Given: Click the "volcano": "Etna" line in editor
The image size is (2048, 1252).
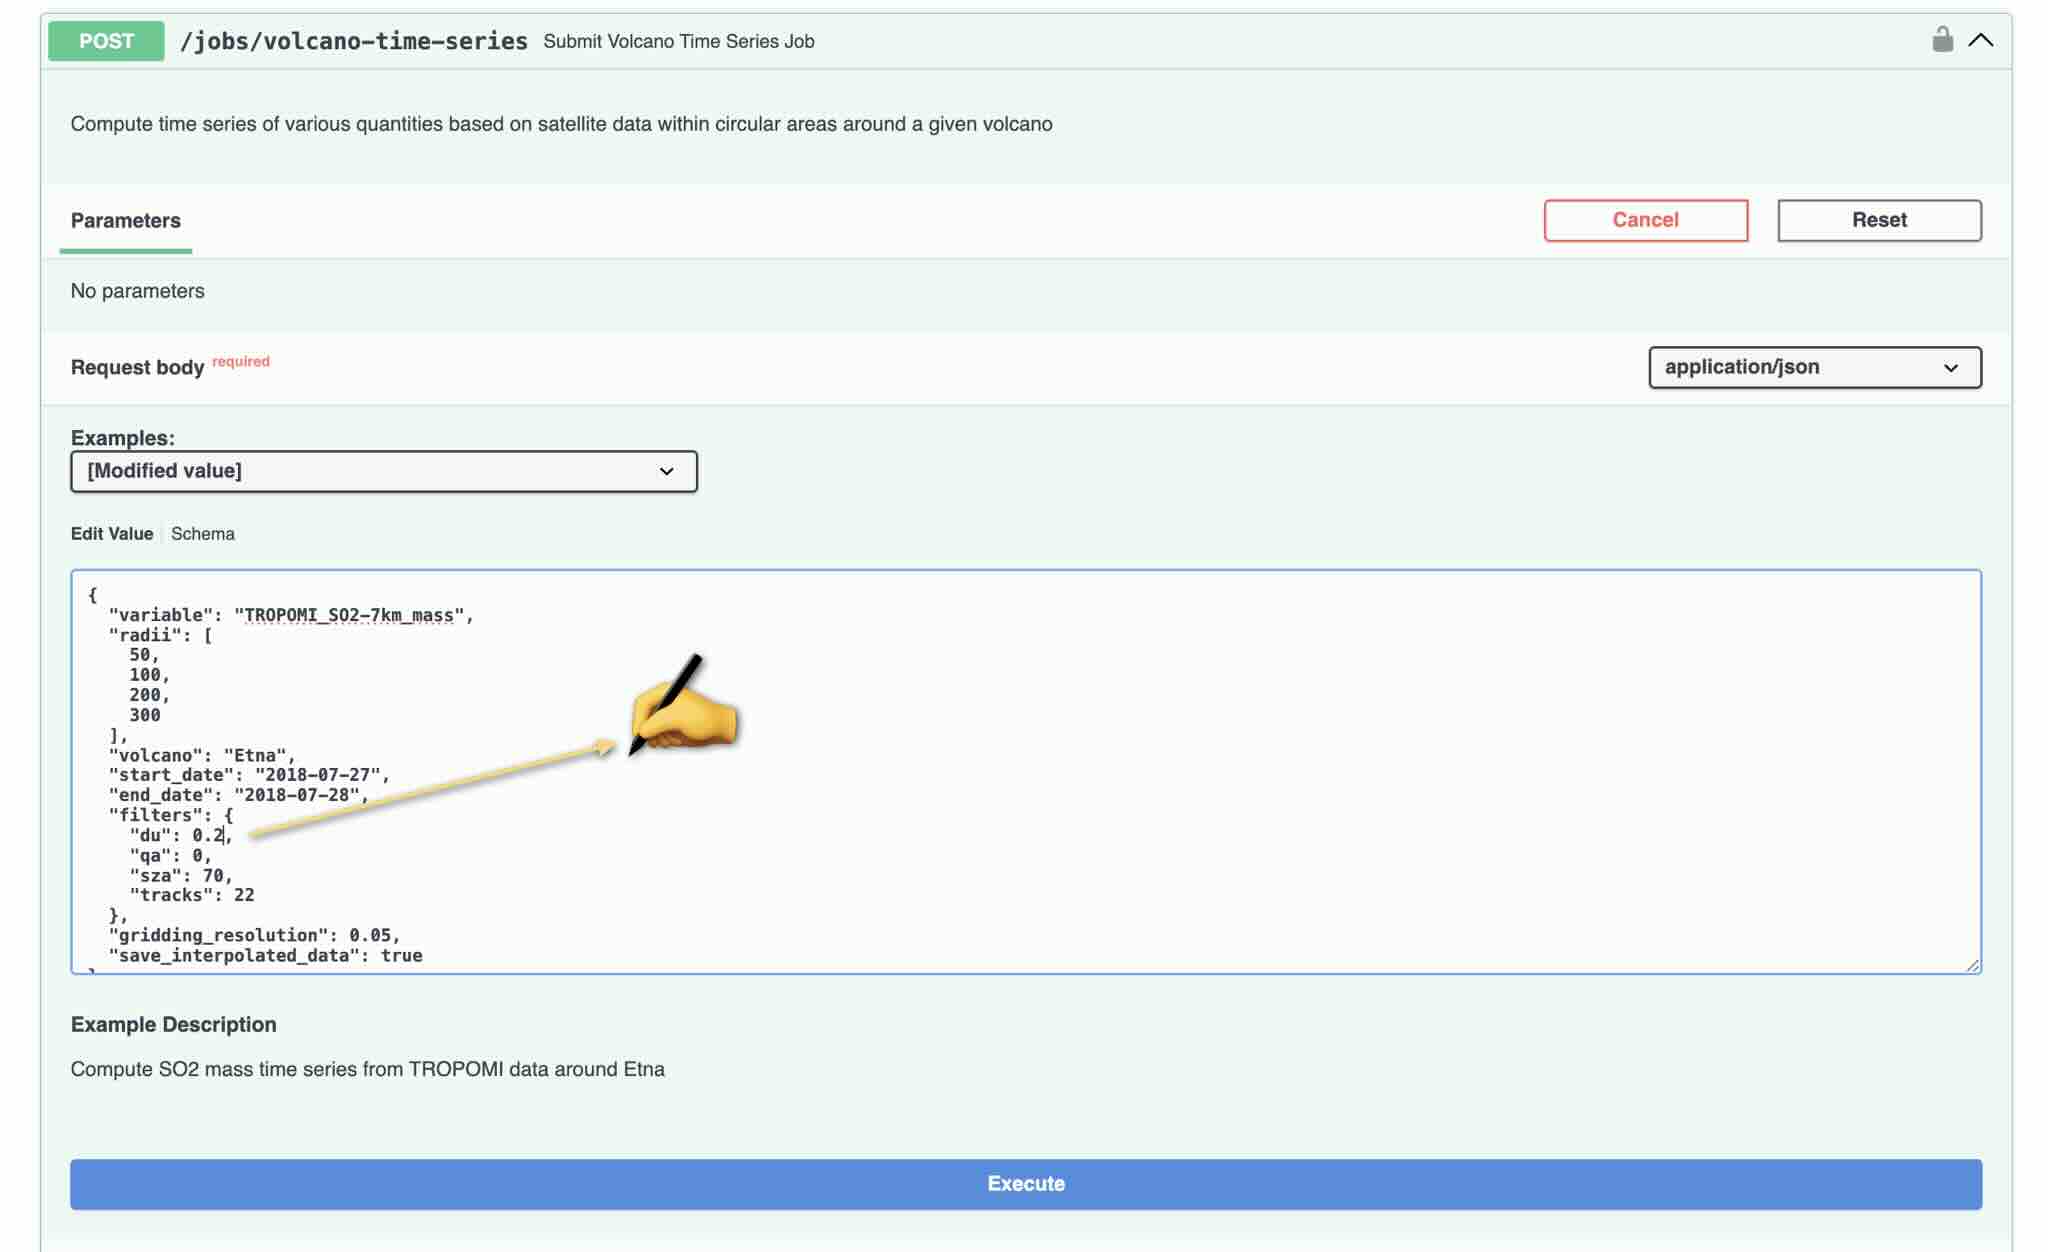Looking at the screenshot, I should (202, 755).
